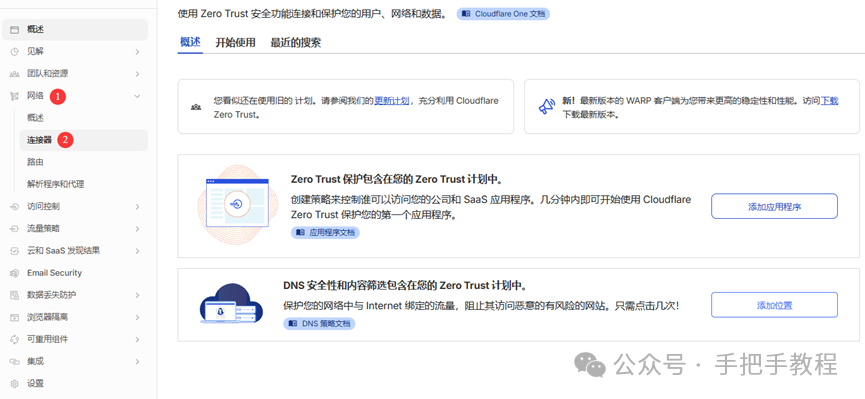Expand the 流量策略 chevron
Viewport: 865px width, 399px height.
coord(137,228)
